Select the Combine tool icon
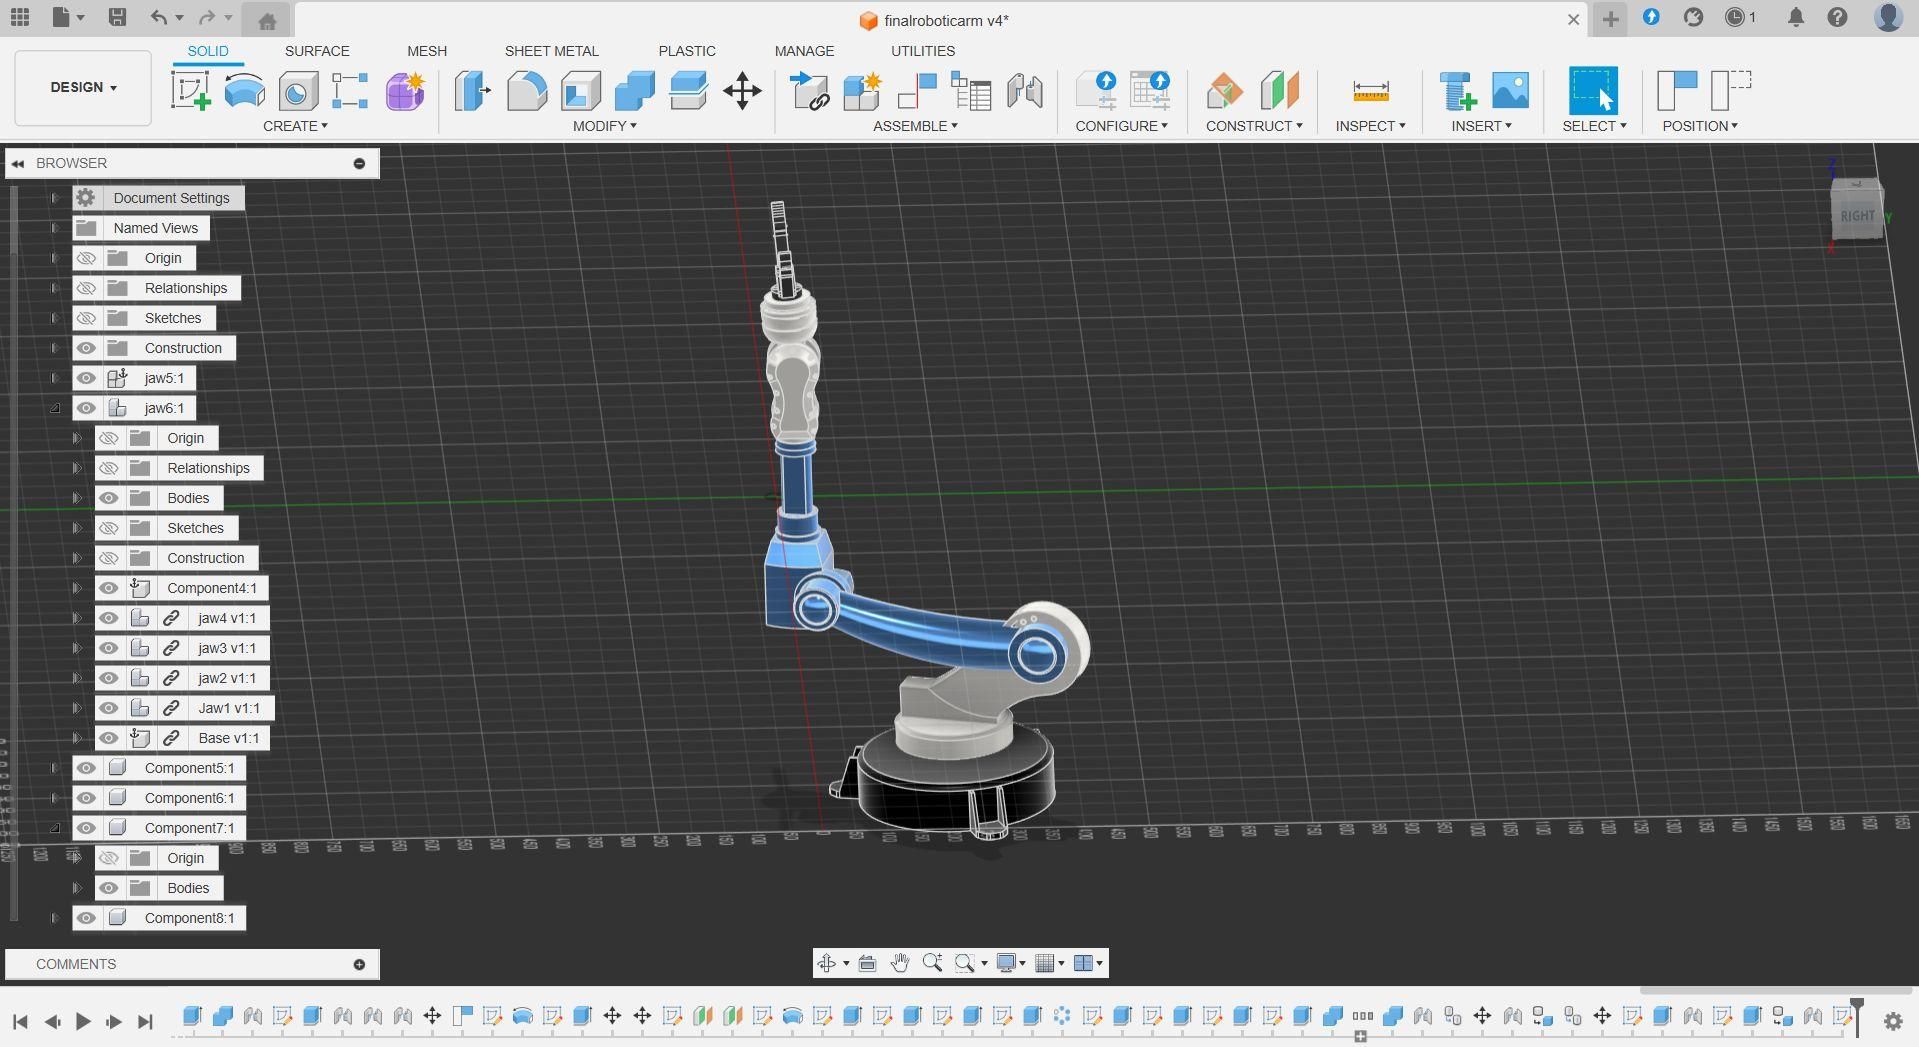This screenshot has width=1919, height=1047. [x=635, y=91]
